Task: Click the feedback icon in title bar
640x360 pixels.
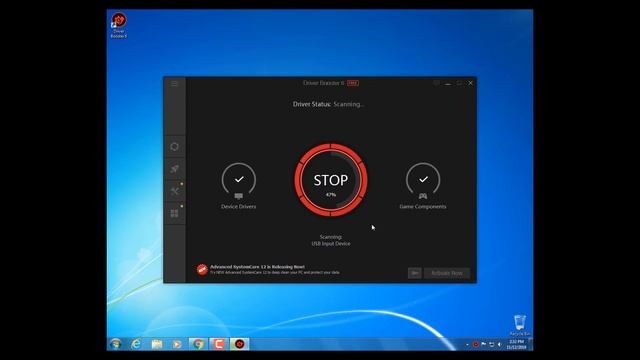Action: pyautogui.click(x=436, y=83)
